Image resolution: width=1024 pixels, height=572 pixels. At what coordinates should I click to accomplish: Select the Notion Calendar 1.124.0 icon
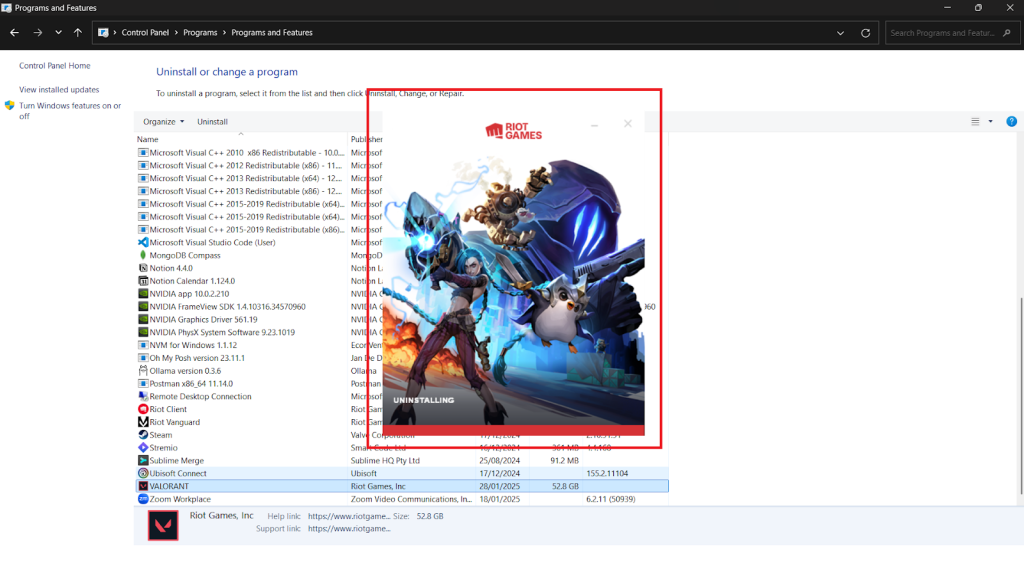point(143,281)
